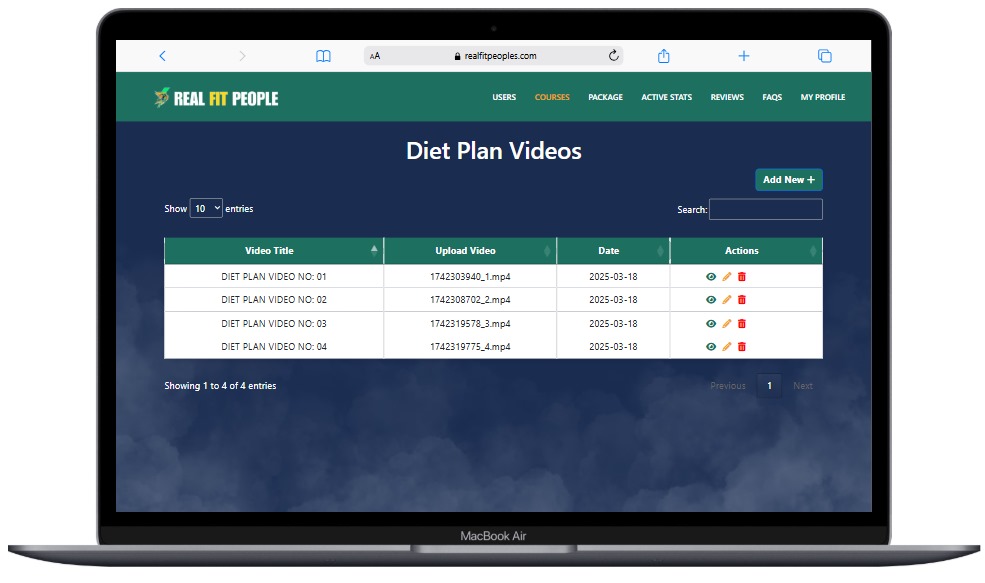Open the Show entries dropdown
Screen dimensions: 985x583
pos(206,209)
